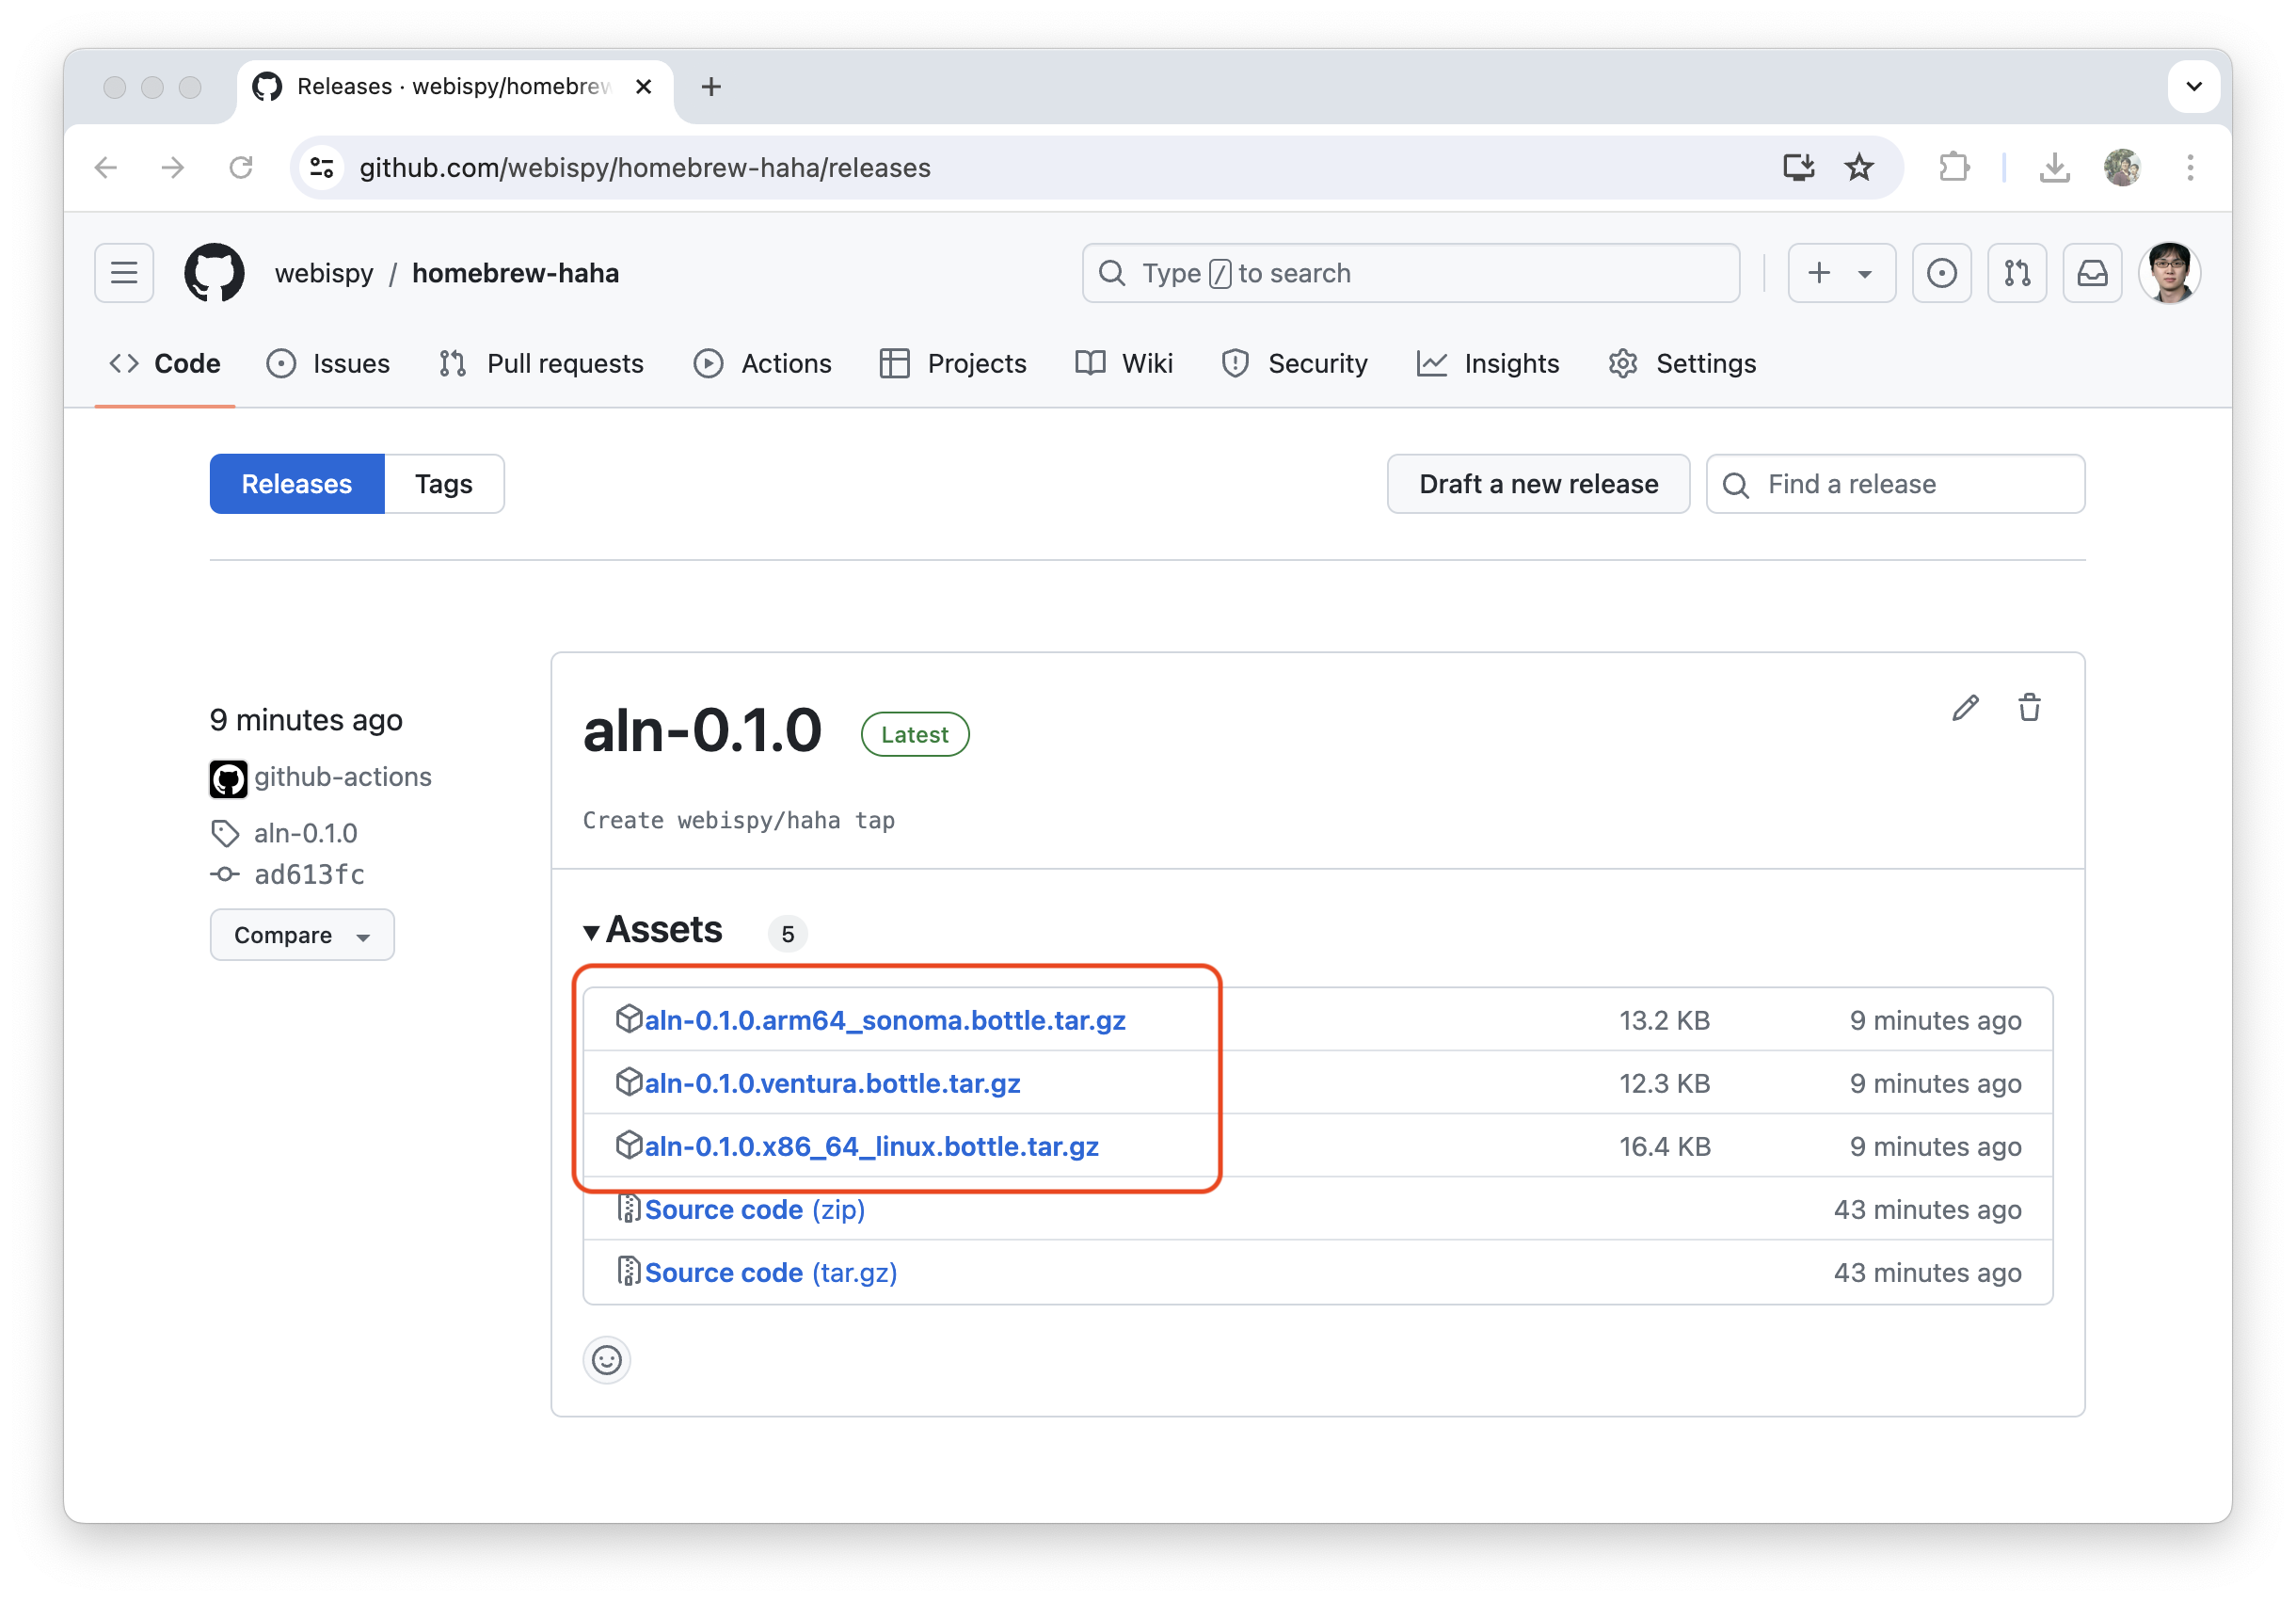Screen dimensions: 2296x1602
Task: Open the webispy owner link
Action: pyautogui.click(x=324, y=273)
